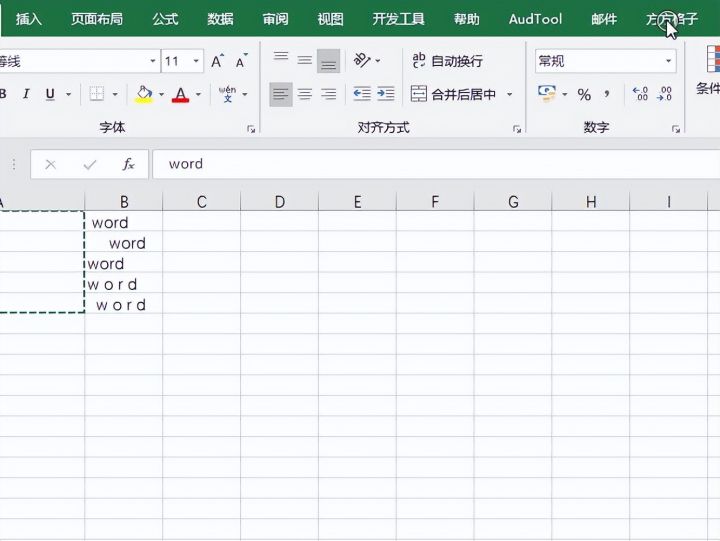This screenshot has width=720, height=541.
Task: Click the formula bar drag handle dots
Action: click(14, 164)
